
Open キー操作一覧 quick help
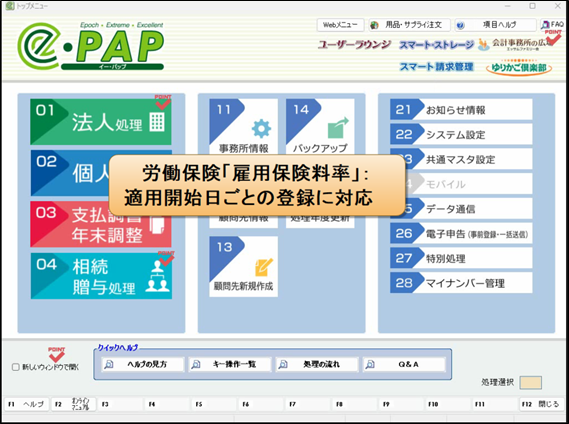point(230,364)
